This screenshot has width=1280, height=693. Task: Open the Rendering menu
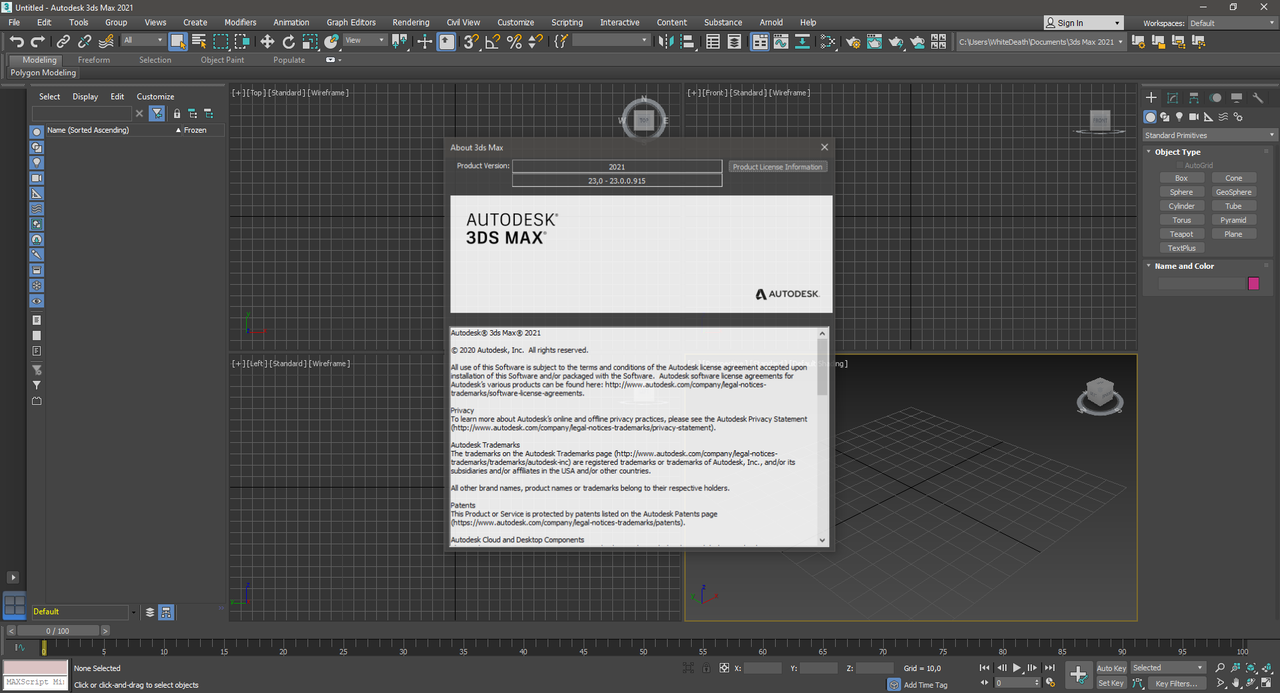(411, 22)
